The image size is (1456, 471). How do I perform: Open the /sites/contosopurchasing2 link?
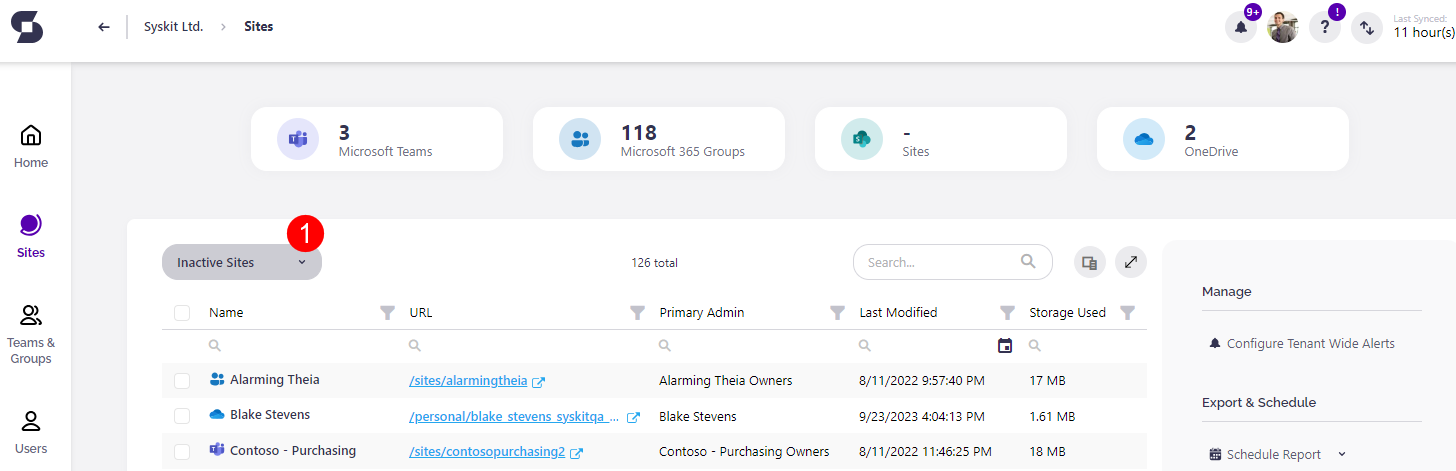(487, 452)
